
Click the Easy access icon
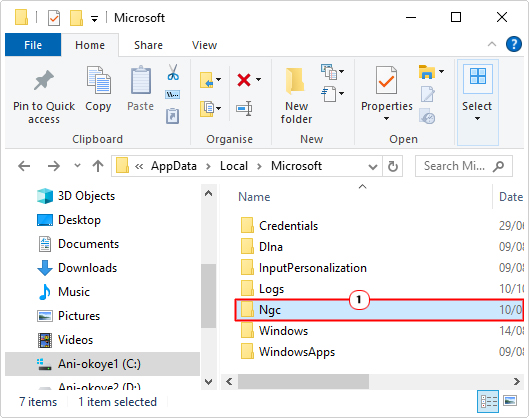329,93
